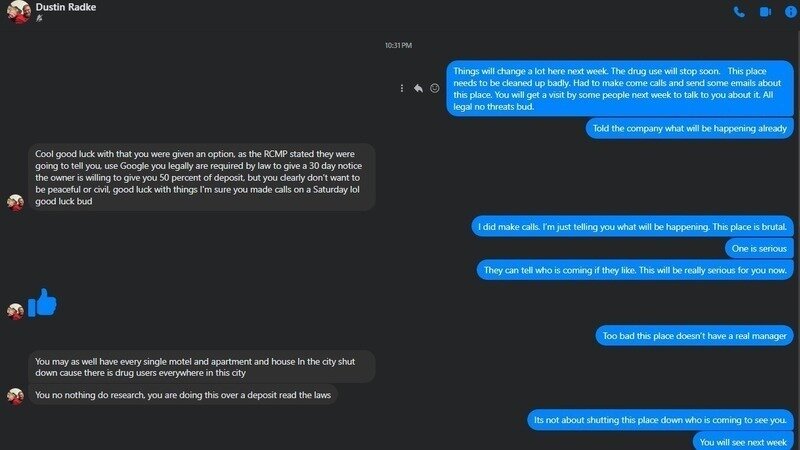Click avatar beside the 'Cool good luck' message
Screen dimensions: 800x450
(x=15, y=202)
